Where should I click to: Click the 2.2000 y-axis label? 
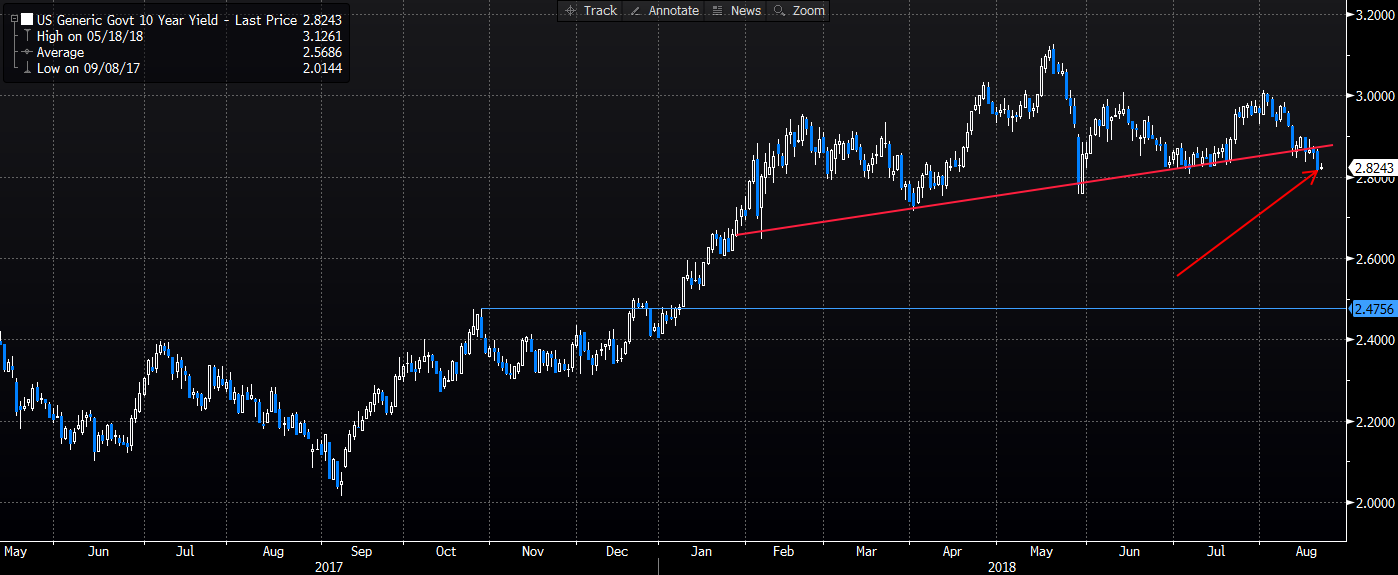pos(1376,422)
